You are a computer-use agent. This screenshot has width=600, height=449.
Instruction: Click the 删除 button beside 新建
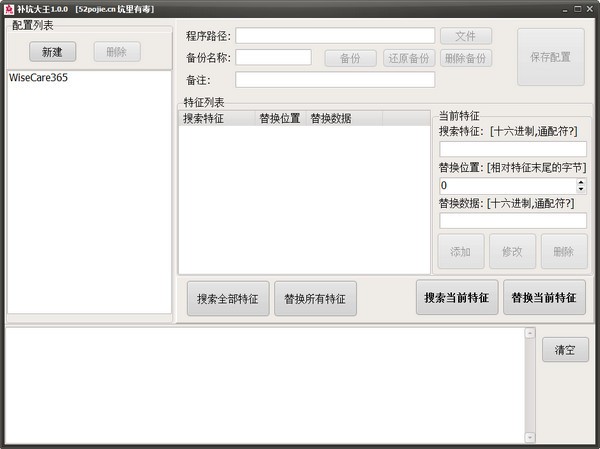tap(117, 52)
